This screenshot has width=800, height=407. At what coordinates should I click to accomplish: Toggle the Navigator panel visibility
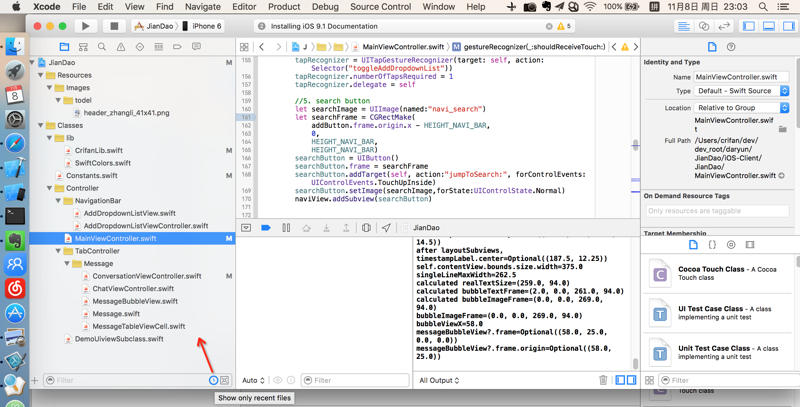pyautogui.click(x=749, y=26)
